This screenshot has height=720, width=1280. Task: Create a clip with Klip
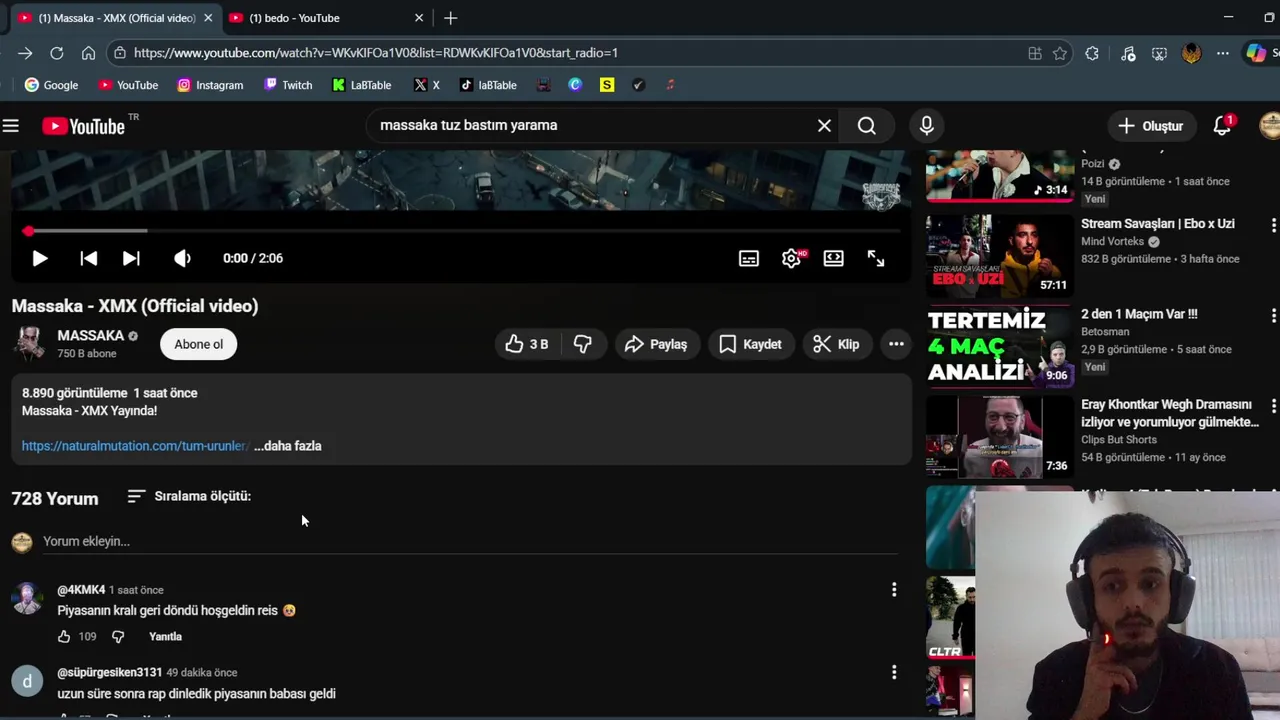click(837, 344)
